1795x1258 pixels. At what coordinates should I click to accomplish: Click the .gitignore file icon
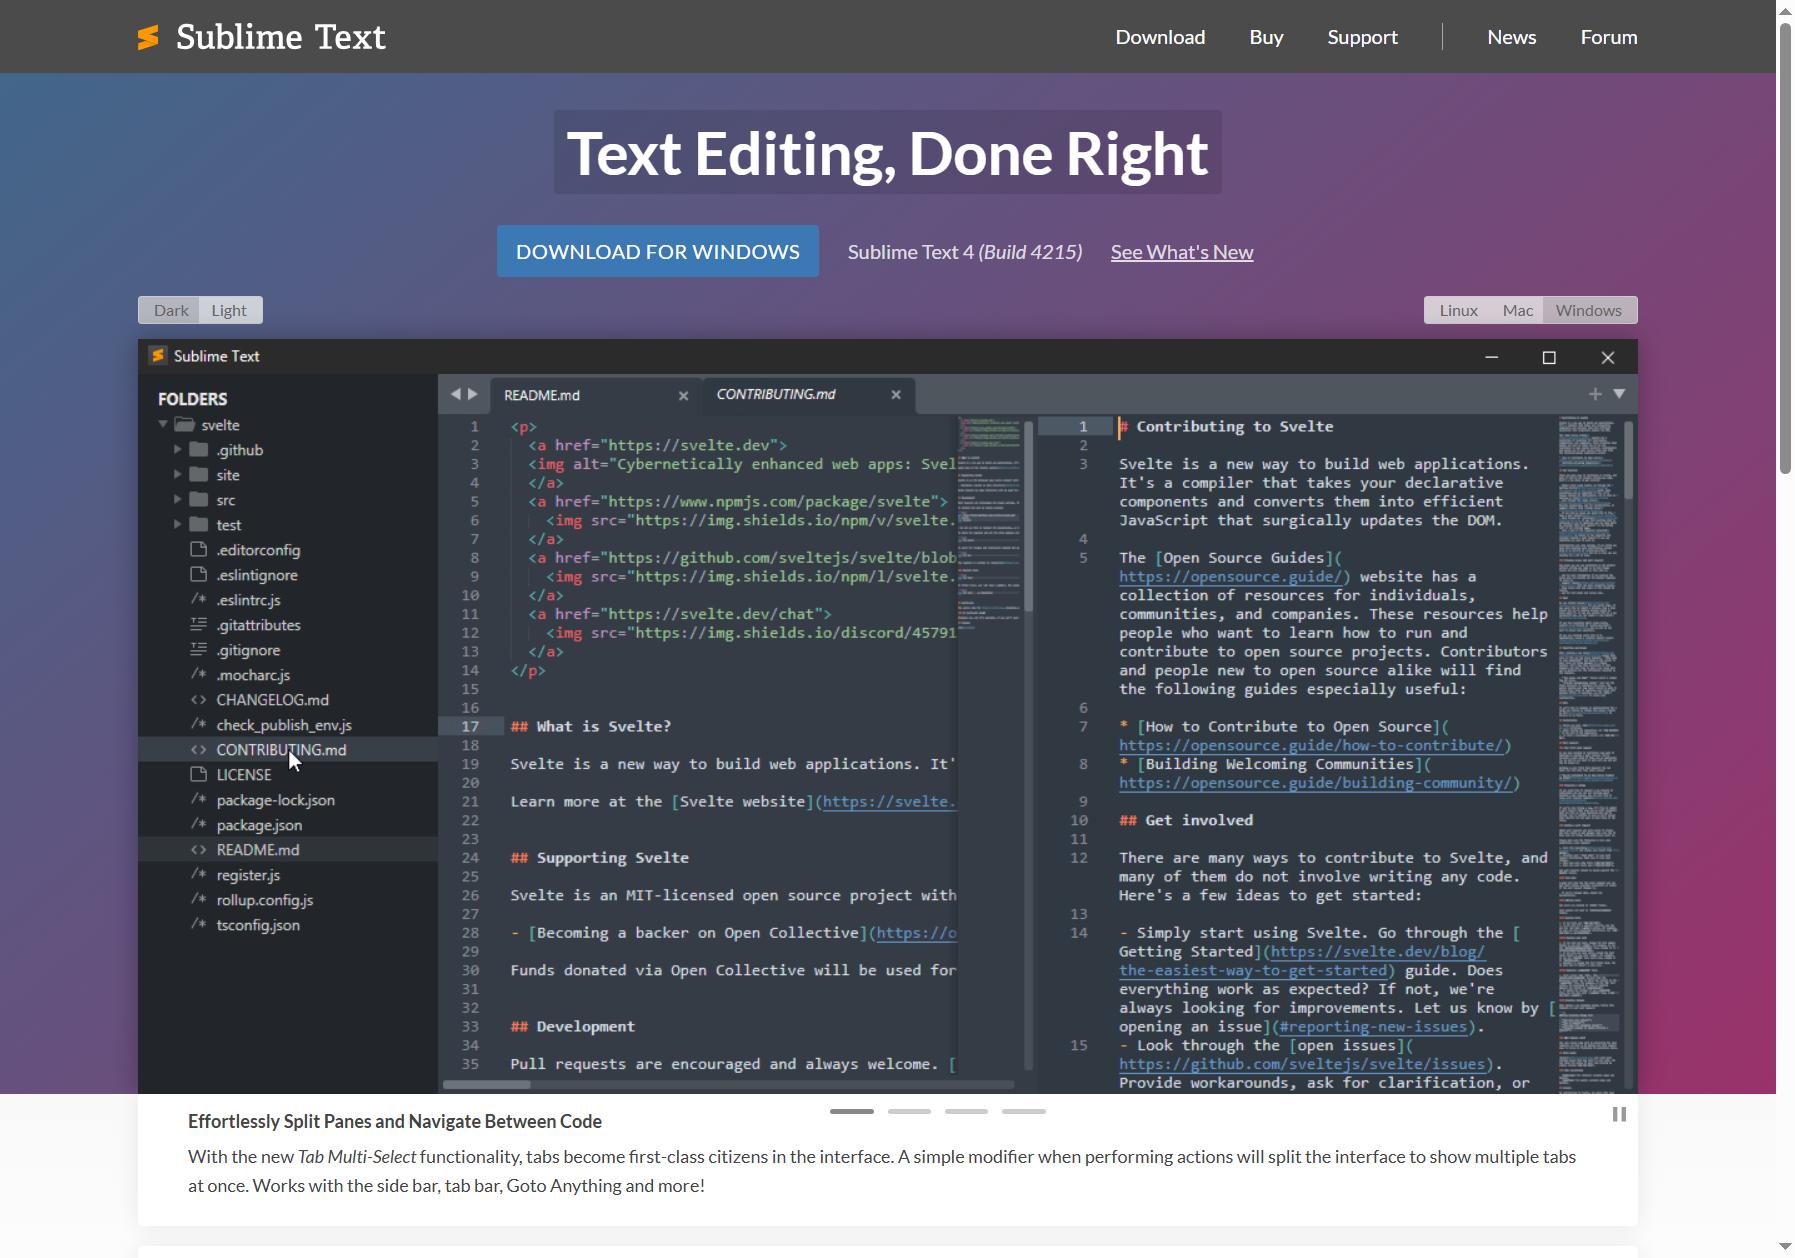coord(199,650)
